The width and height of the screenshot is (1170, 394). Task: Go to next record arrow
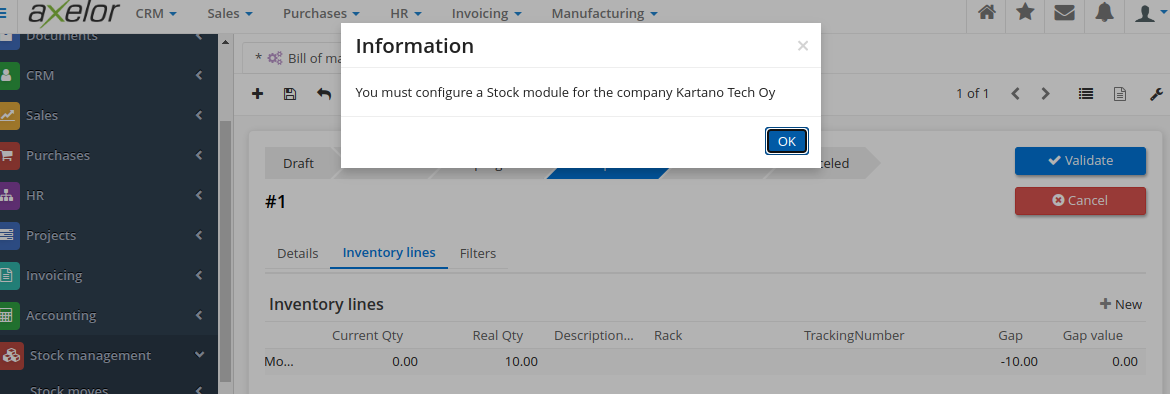[1045, 93]
